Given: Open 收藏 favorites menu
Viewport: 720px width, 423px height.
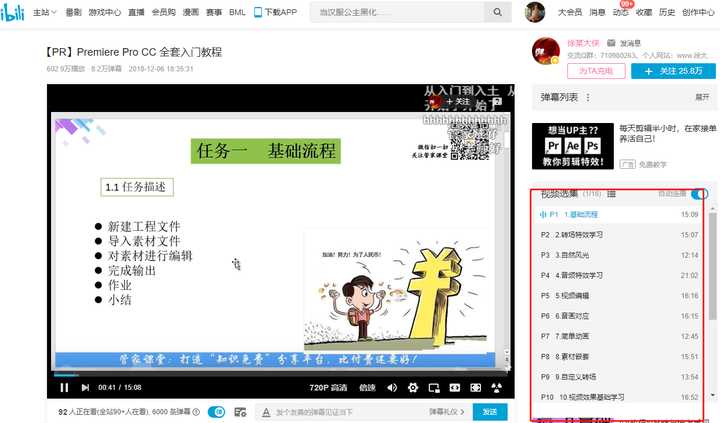Looking at the screenshot, I should (x=644, y=12).
